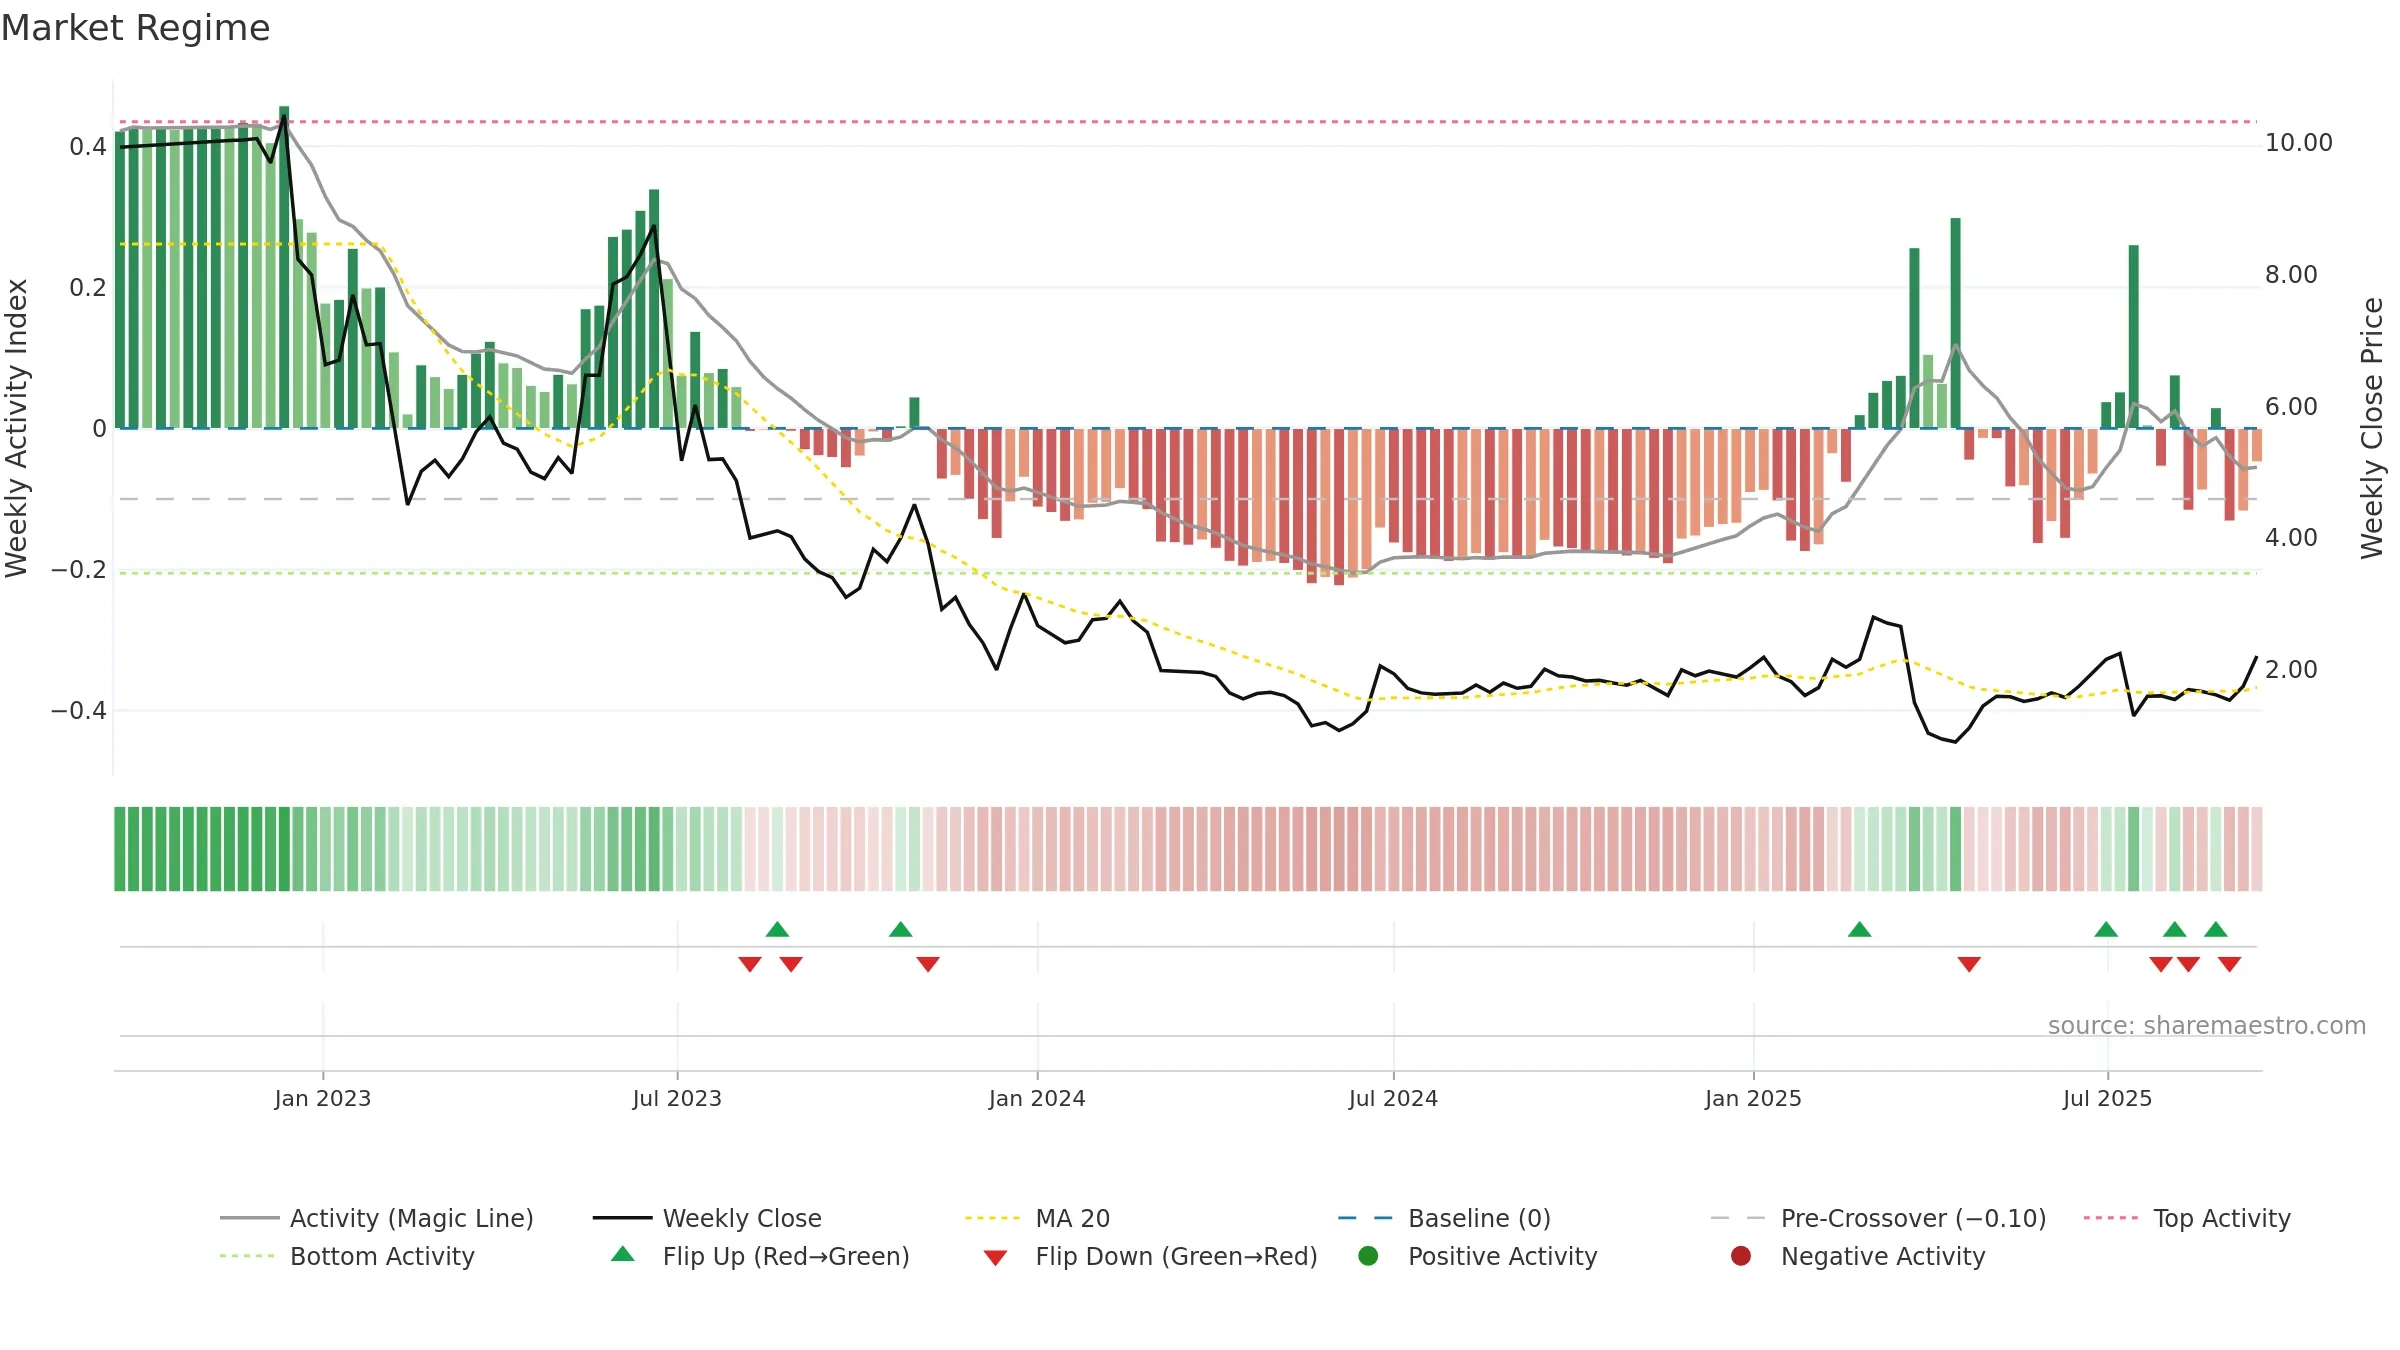Click the 10.00 price axis tick
2400x1350 pixels.
point(2298,143)
